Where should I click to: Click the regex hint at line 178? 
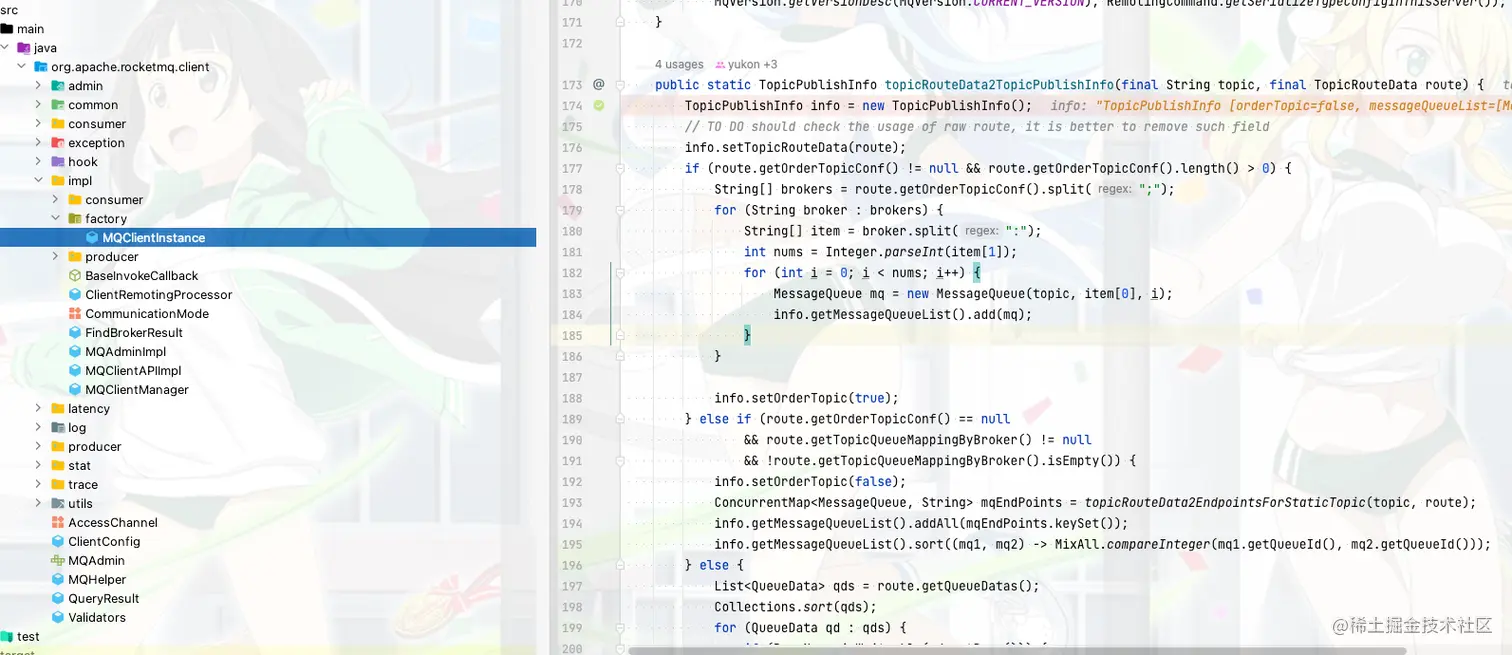tap(1115, 189)
